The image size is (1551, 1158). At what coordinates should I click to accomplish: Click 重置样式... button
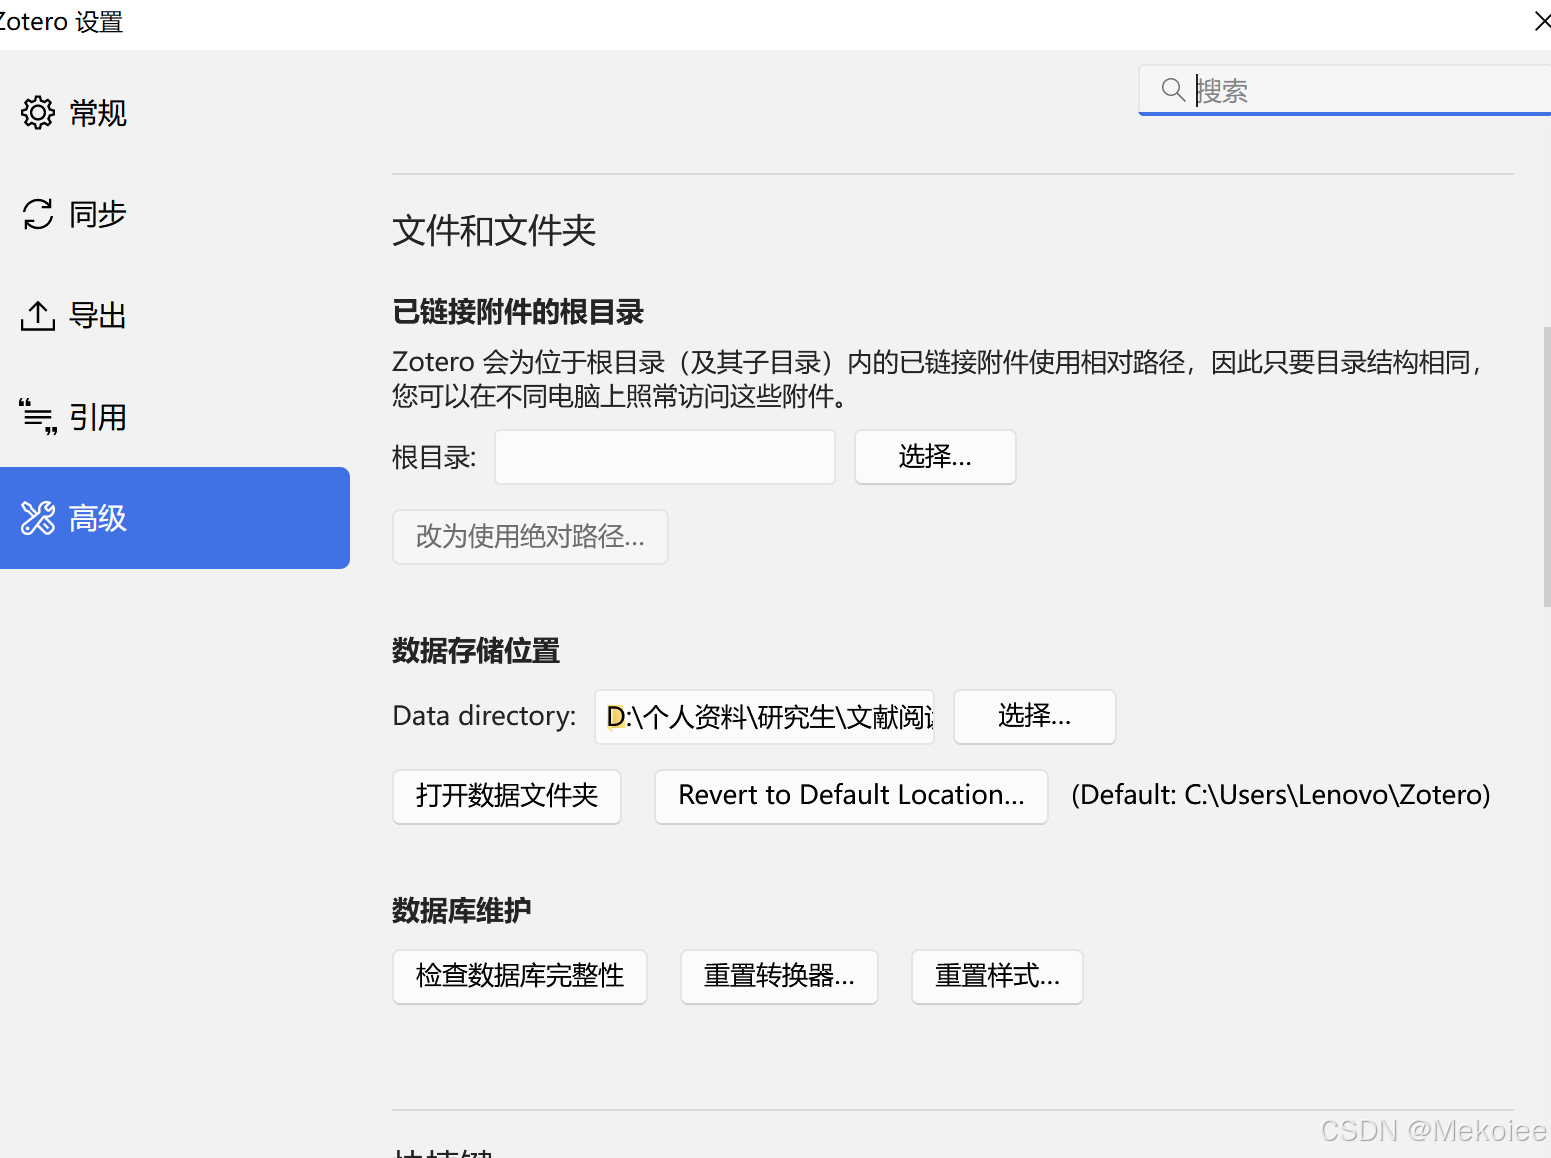997,976
